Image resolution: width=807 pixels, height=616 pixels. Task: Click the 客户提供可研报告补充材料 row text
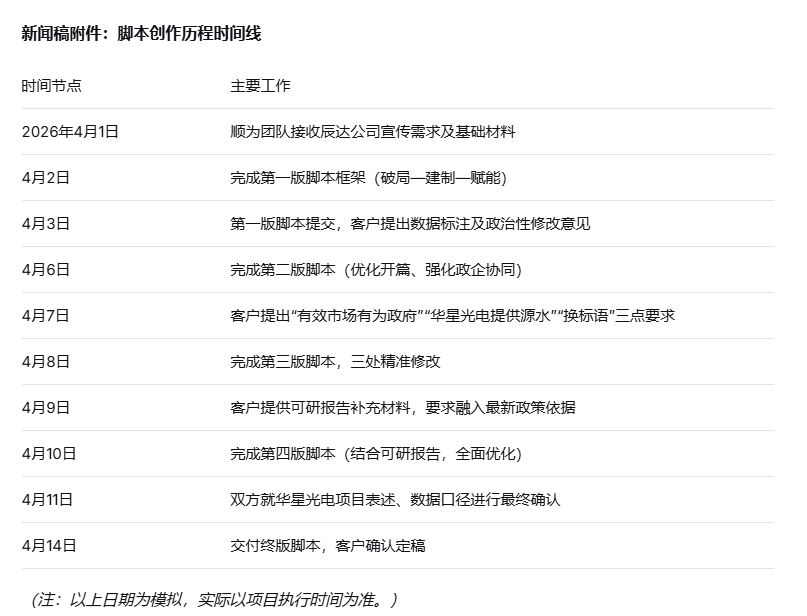(x=402, y=408)
